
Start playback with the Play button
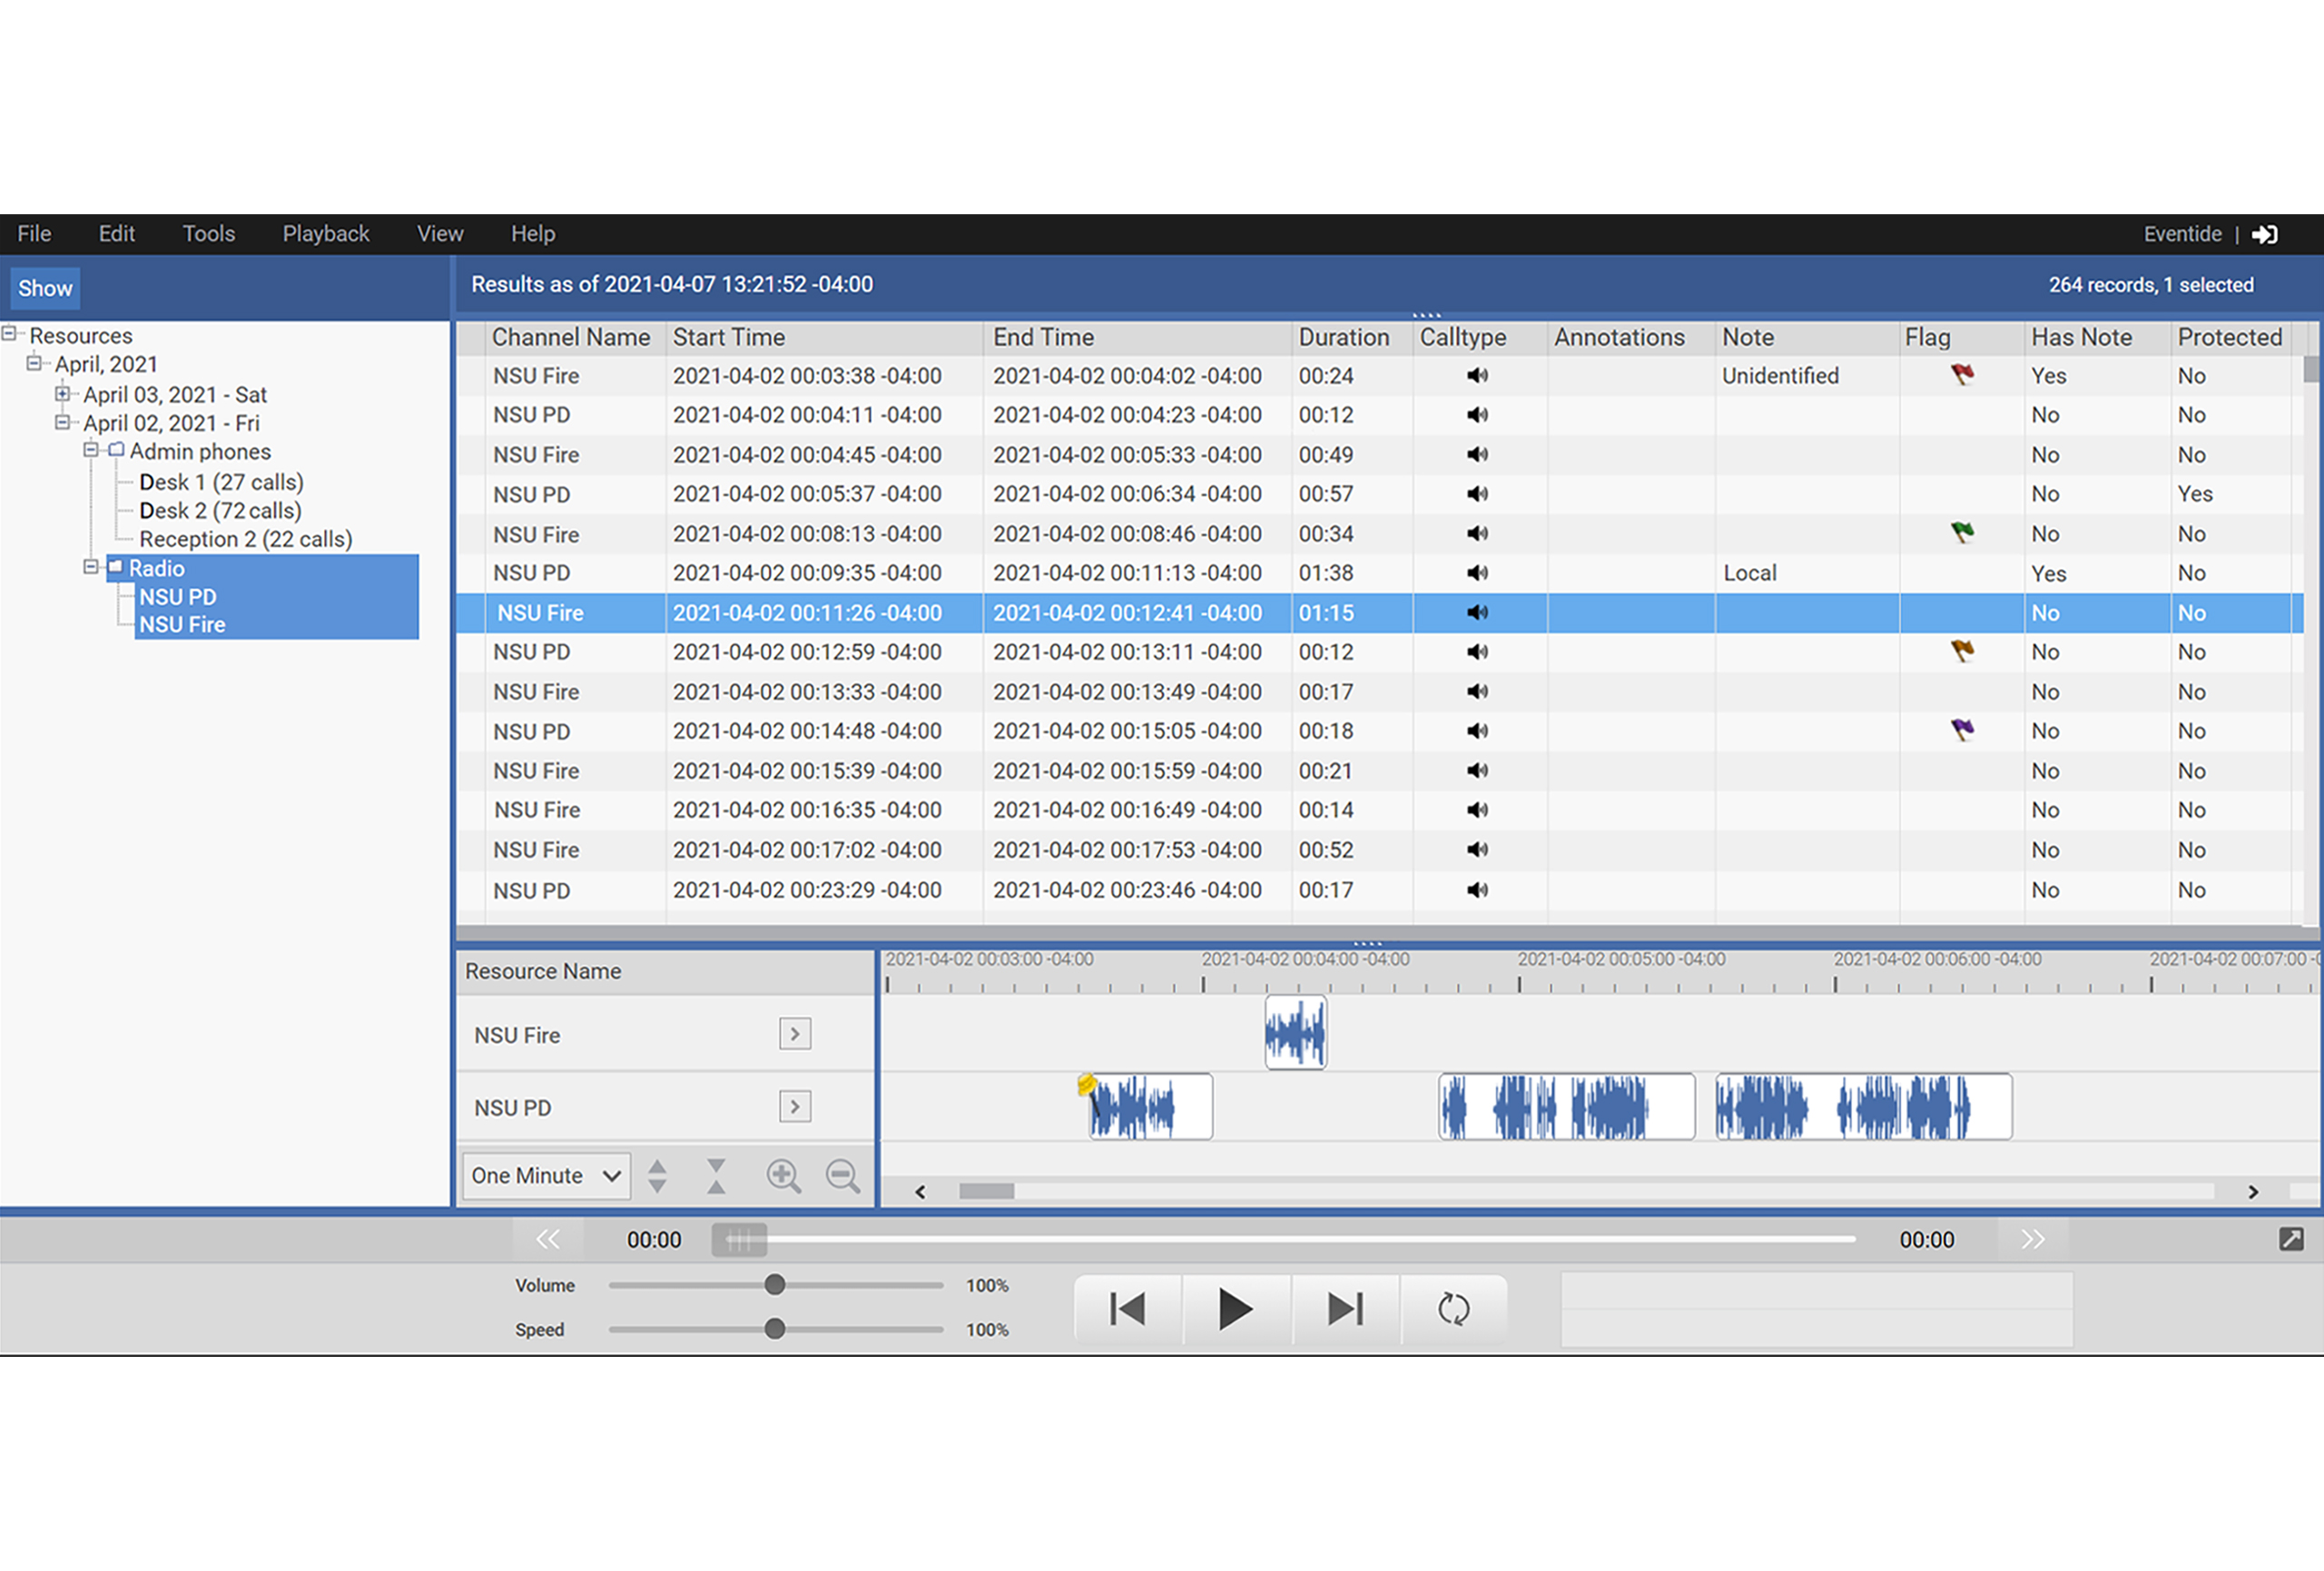coord(1236,1308)
